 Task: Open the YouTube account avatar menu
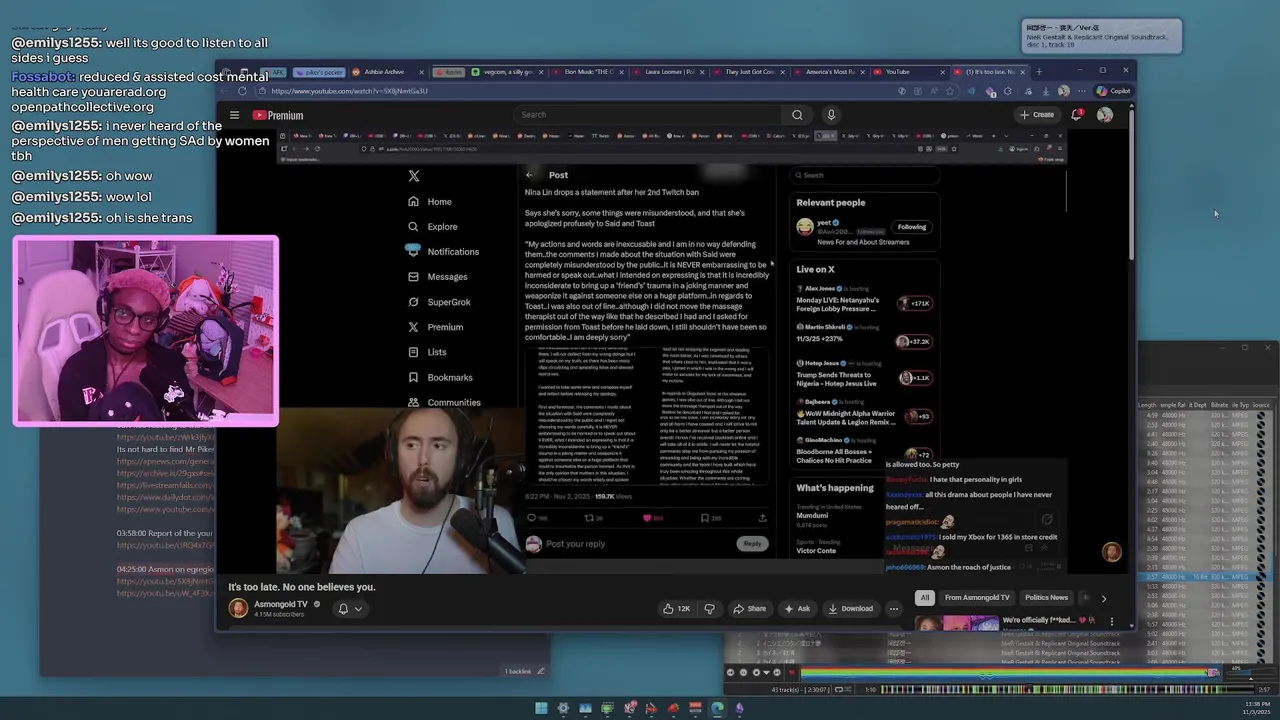point(1104,115)
